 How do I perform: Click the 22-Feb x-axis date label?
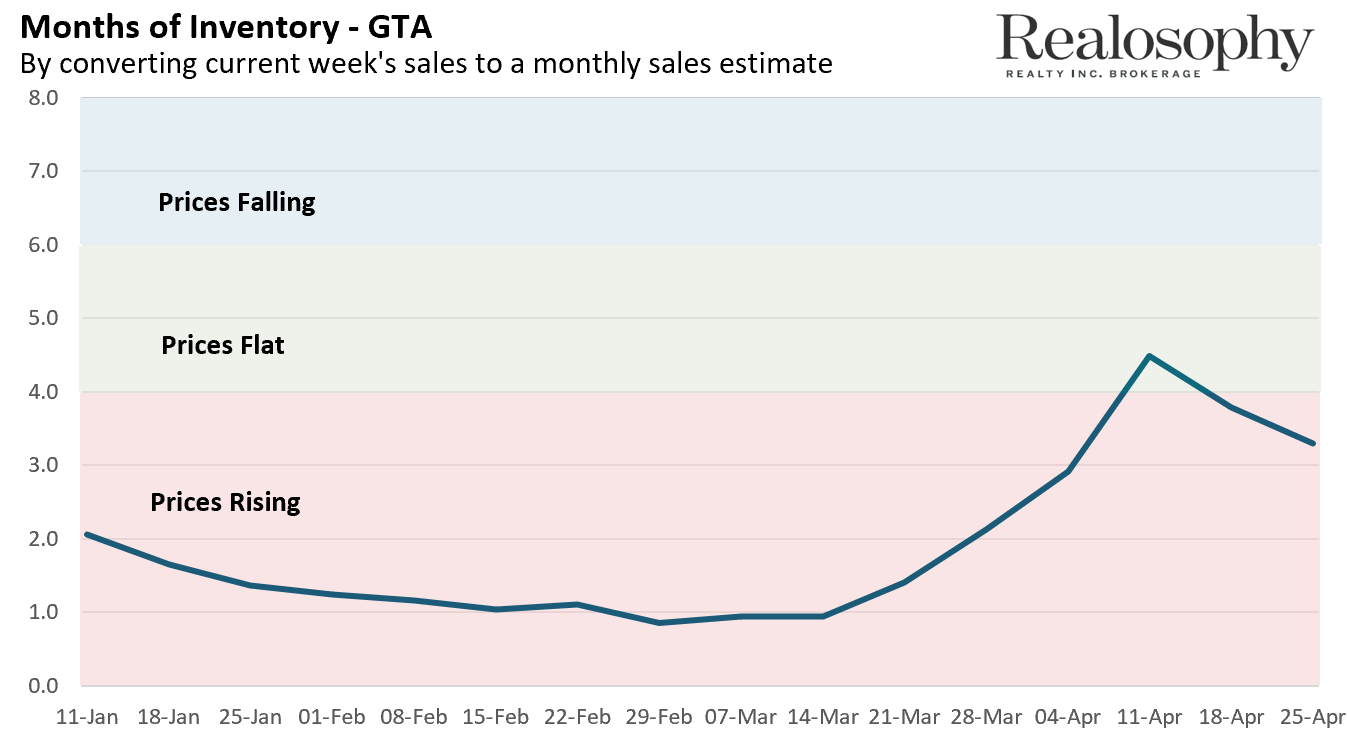578,717
